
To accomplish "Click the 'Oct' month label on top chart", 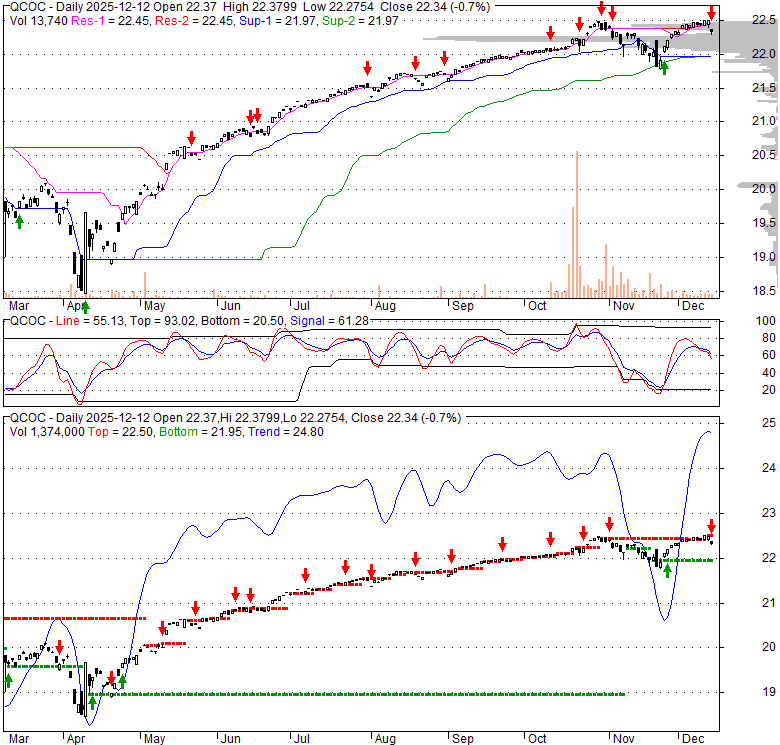I will click(537, 306).
